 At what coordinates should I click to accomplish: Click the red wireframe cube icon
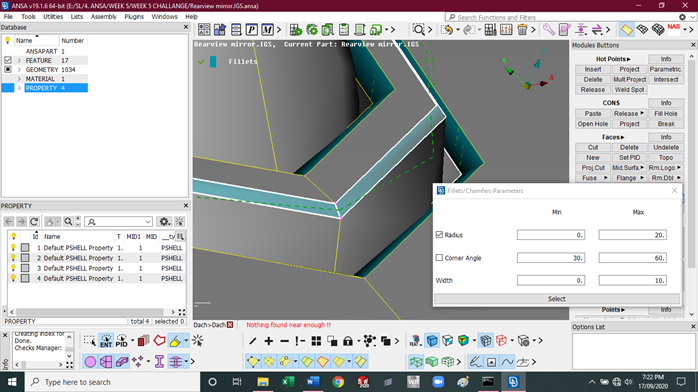502,341
